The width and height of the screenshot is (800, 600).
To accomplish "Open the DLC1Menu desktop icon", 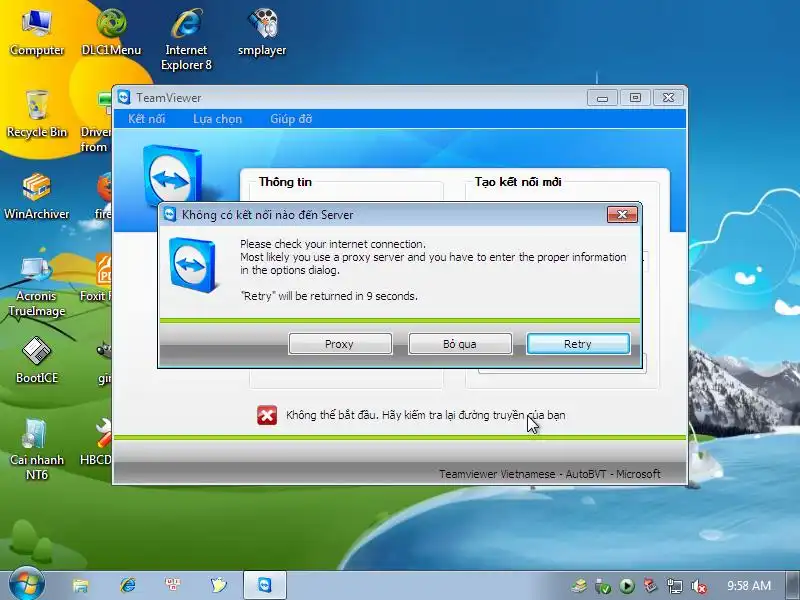I will pyautogui.click(x=111, y=33).
